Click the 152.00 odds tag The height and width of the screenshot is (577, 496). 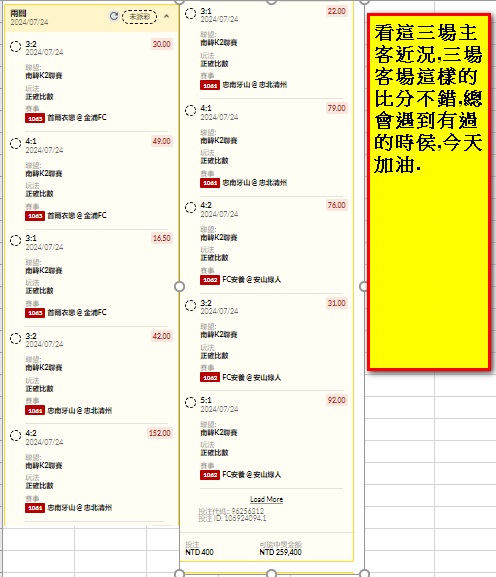click(160, 433)
